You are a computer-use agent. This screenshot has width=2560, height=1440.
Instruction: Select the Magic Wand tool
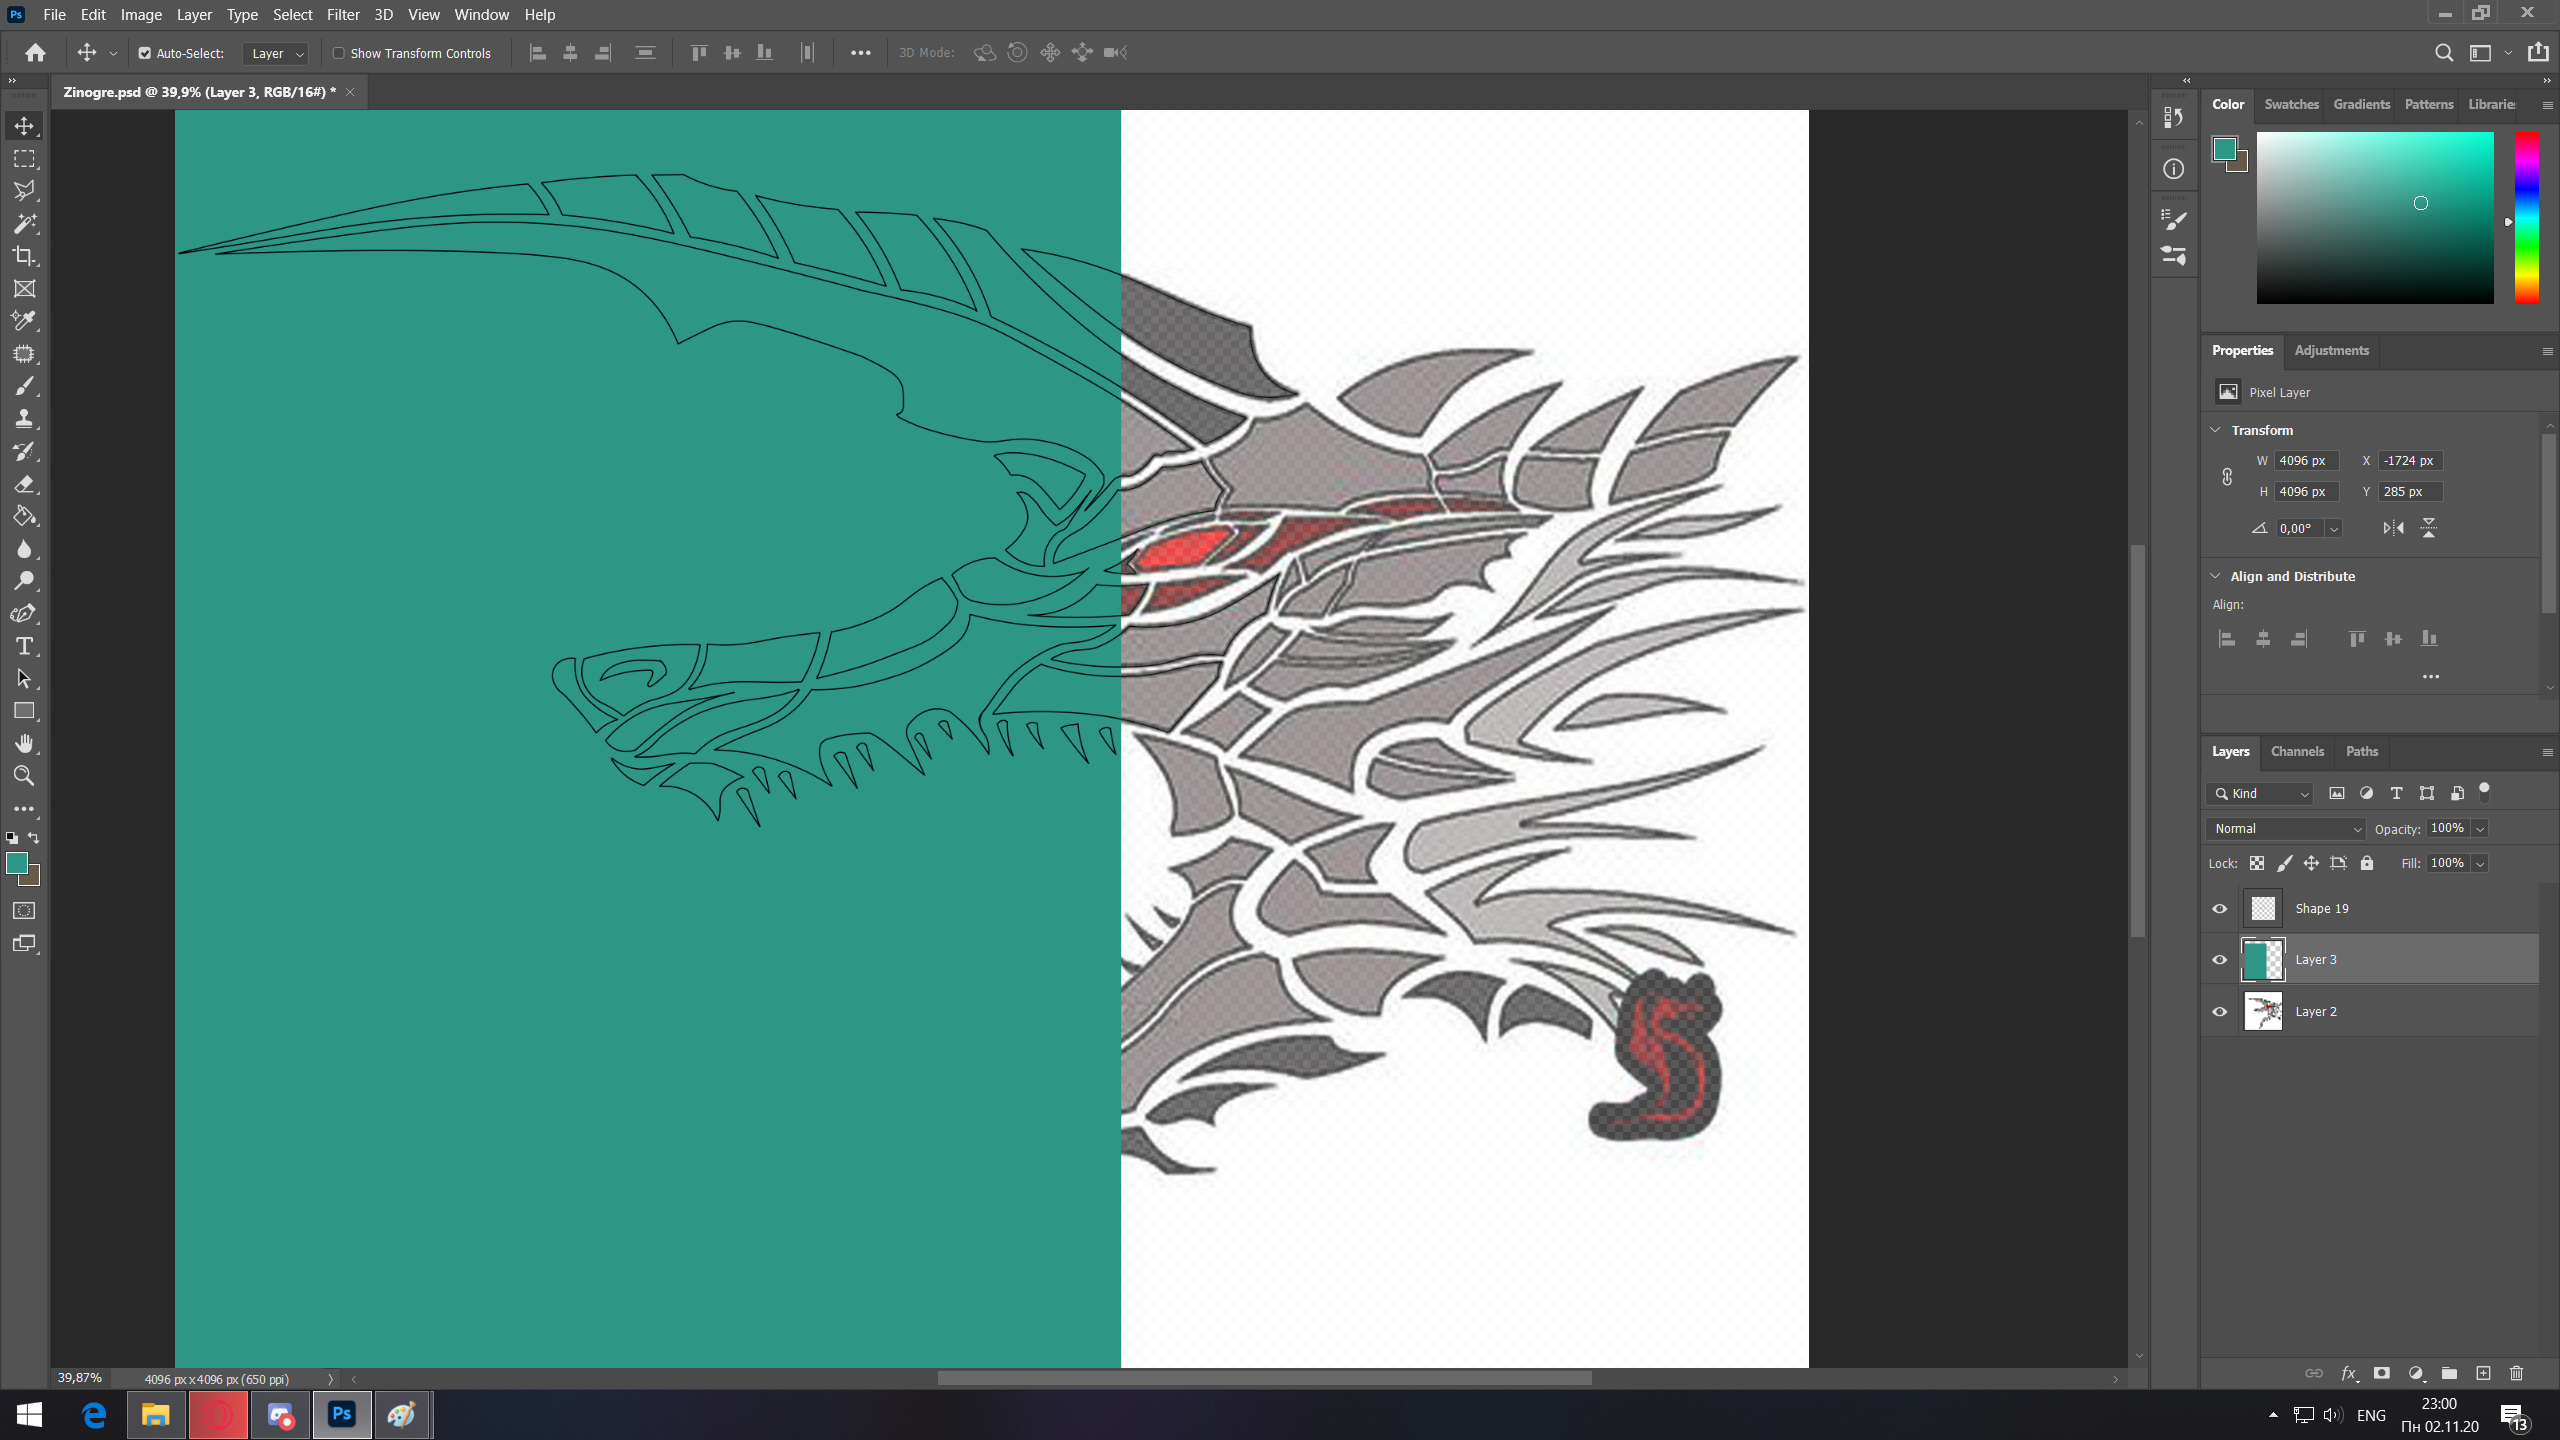click(x=24, y=223)
